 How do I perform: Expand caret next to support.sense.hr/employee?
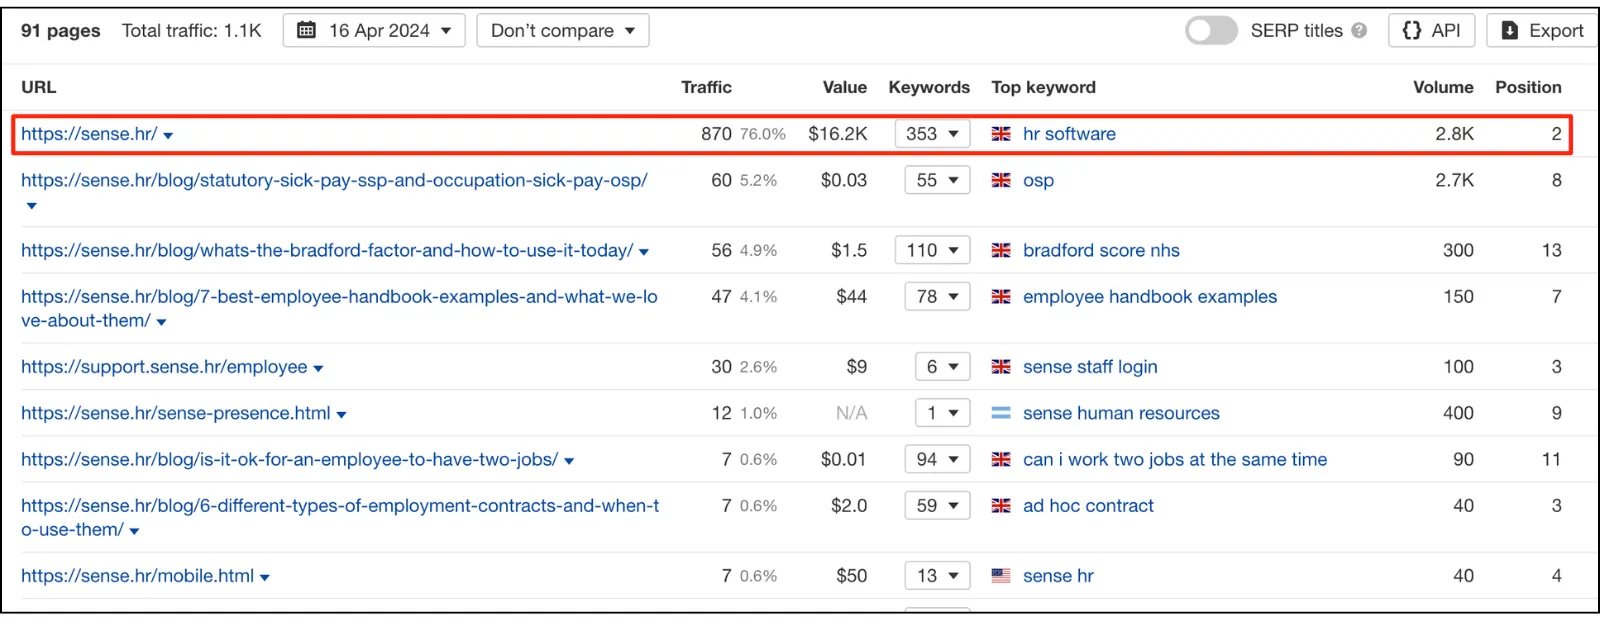click(x=318, y=369)
